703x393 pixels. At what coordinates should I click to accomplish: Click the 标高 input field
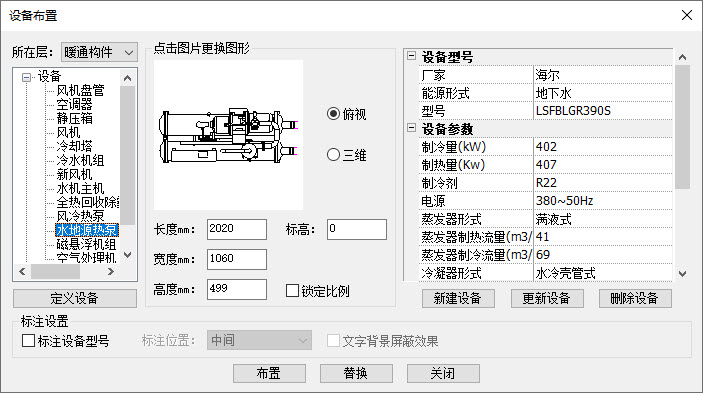356,229
